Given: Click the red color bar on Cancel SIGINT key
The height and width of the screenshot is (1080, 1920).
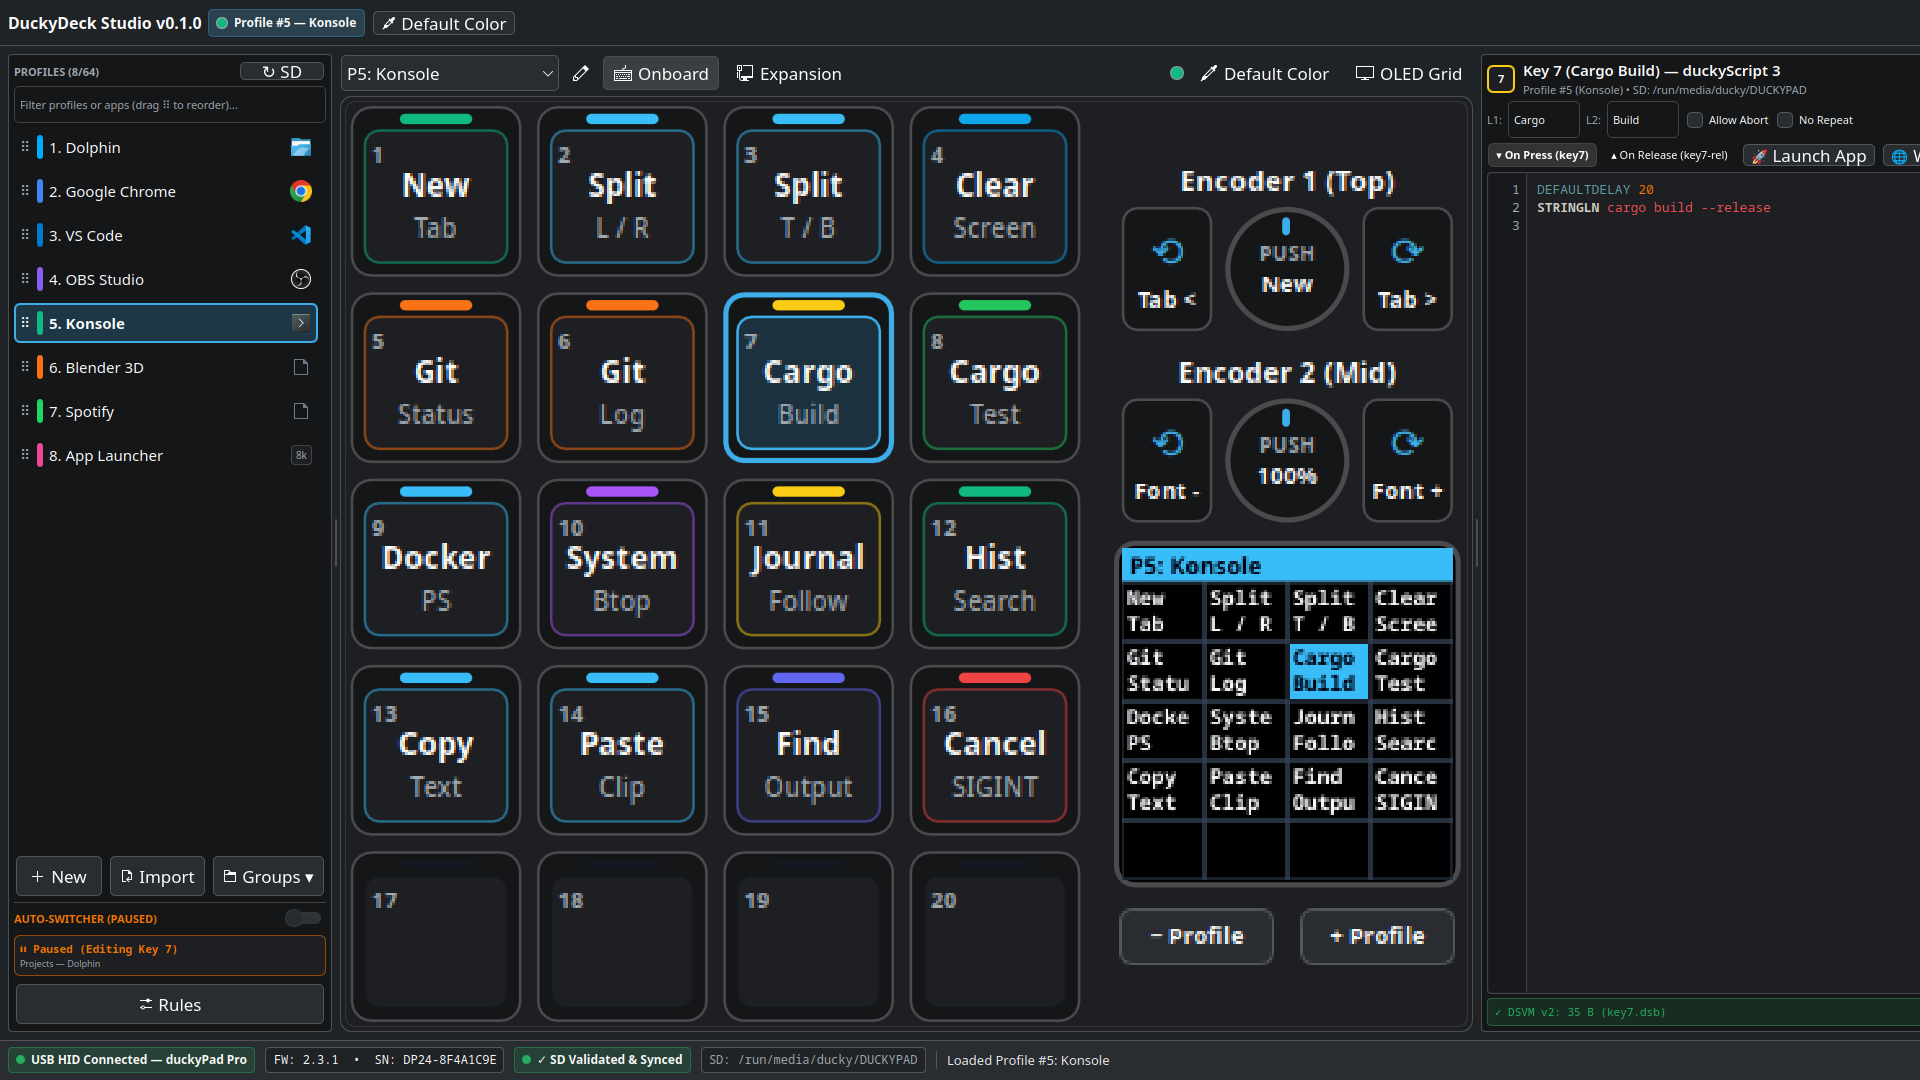Looking at the screenshot, I should 994,678.
